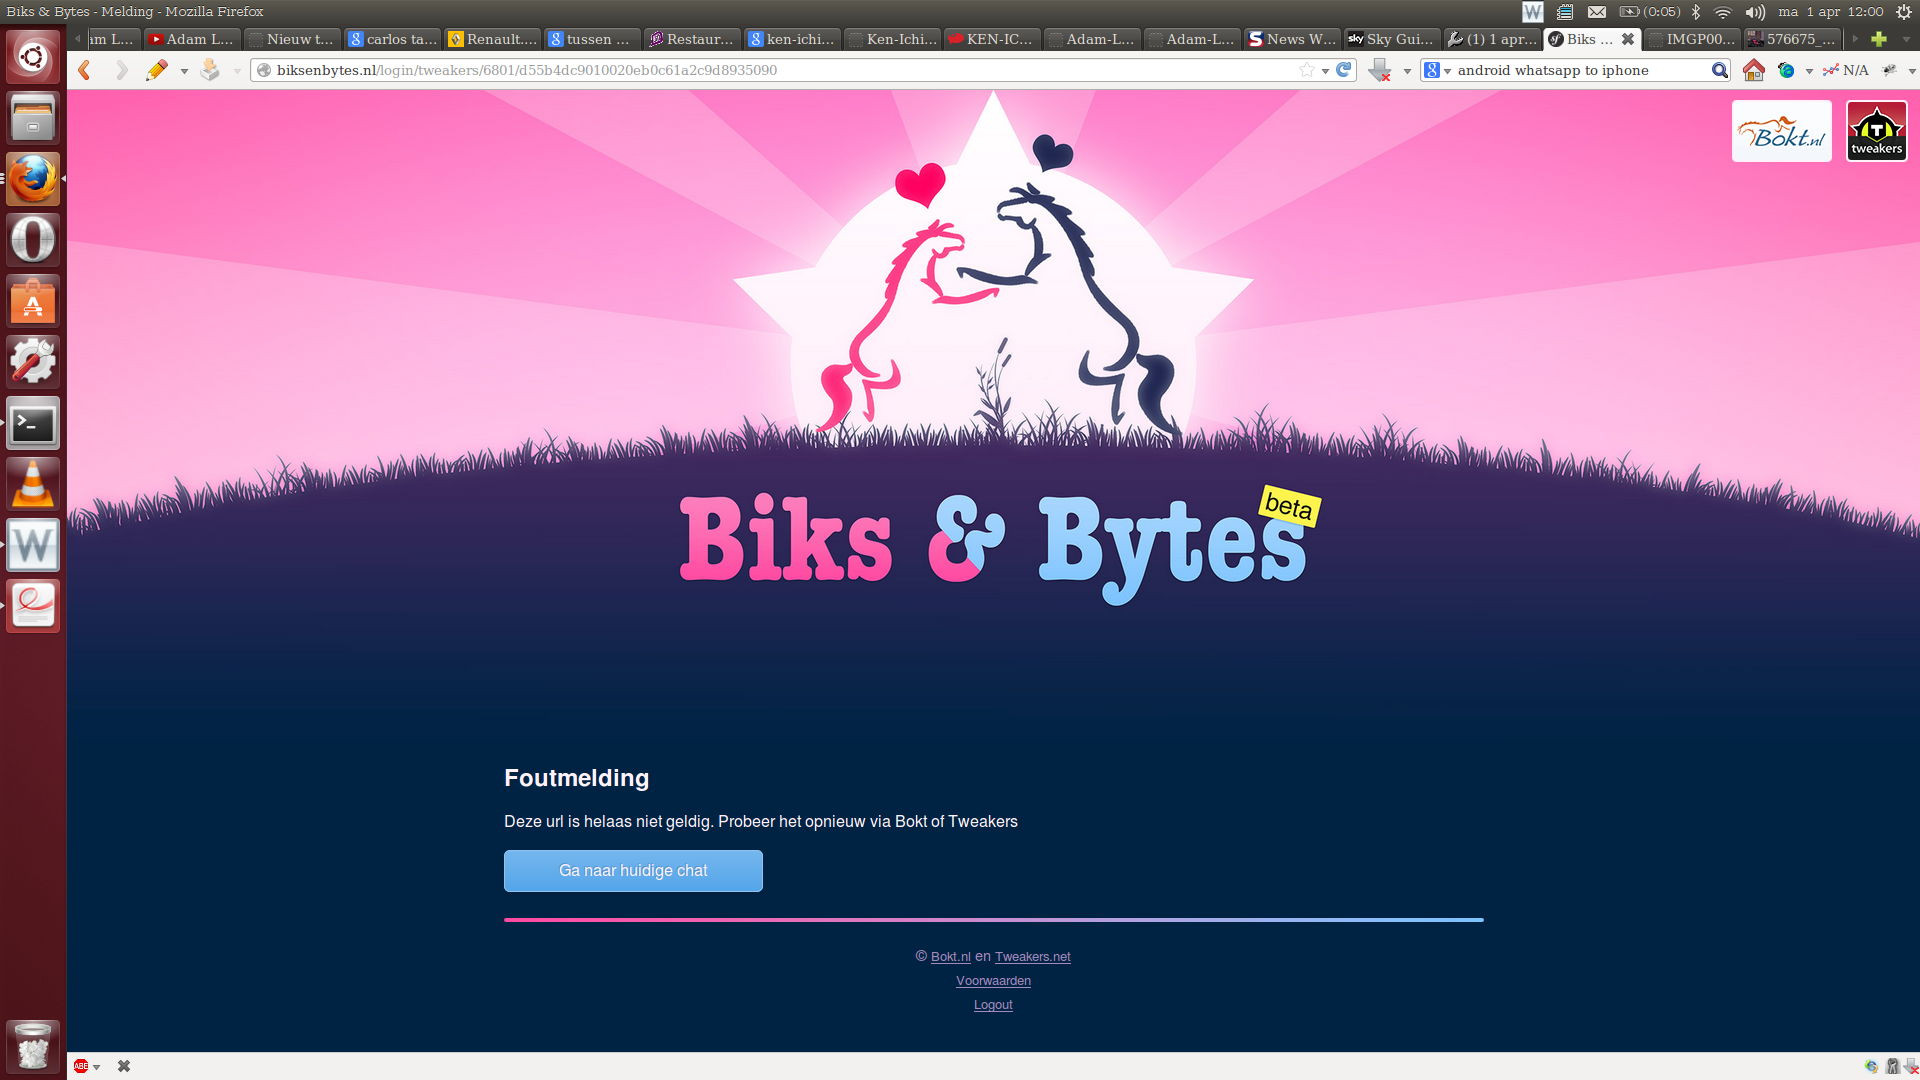Switch to the Sky Gui... tab
This screenshot has width=1920, height=1080.
(x=1392, y=39)
